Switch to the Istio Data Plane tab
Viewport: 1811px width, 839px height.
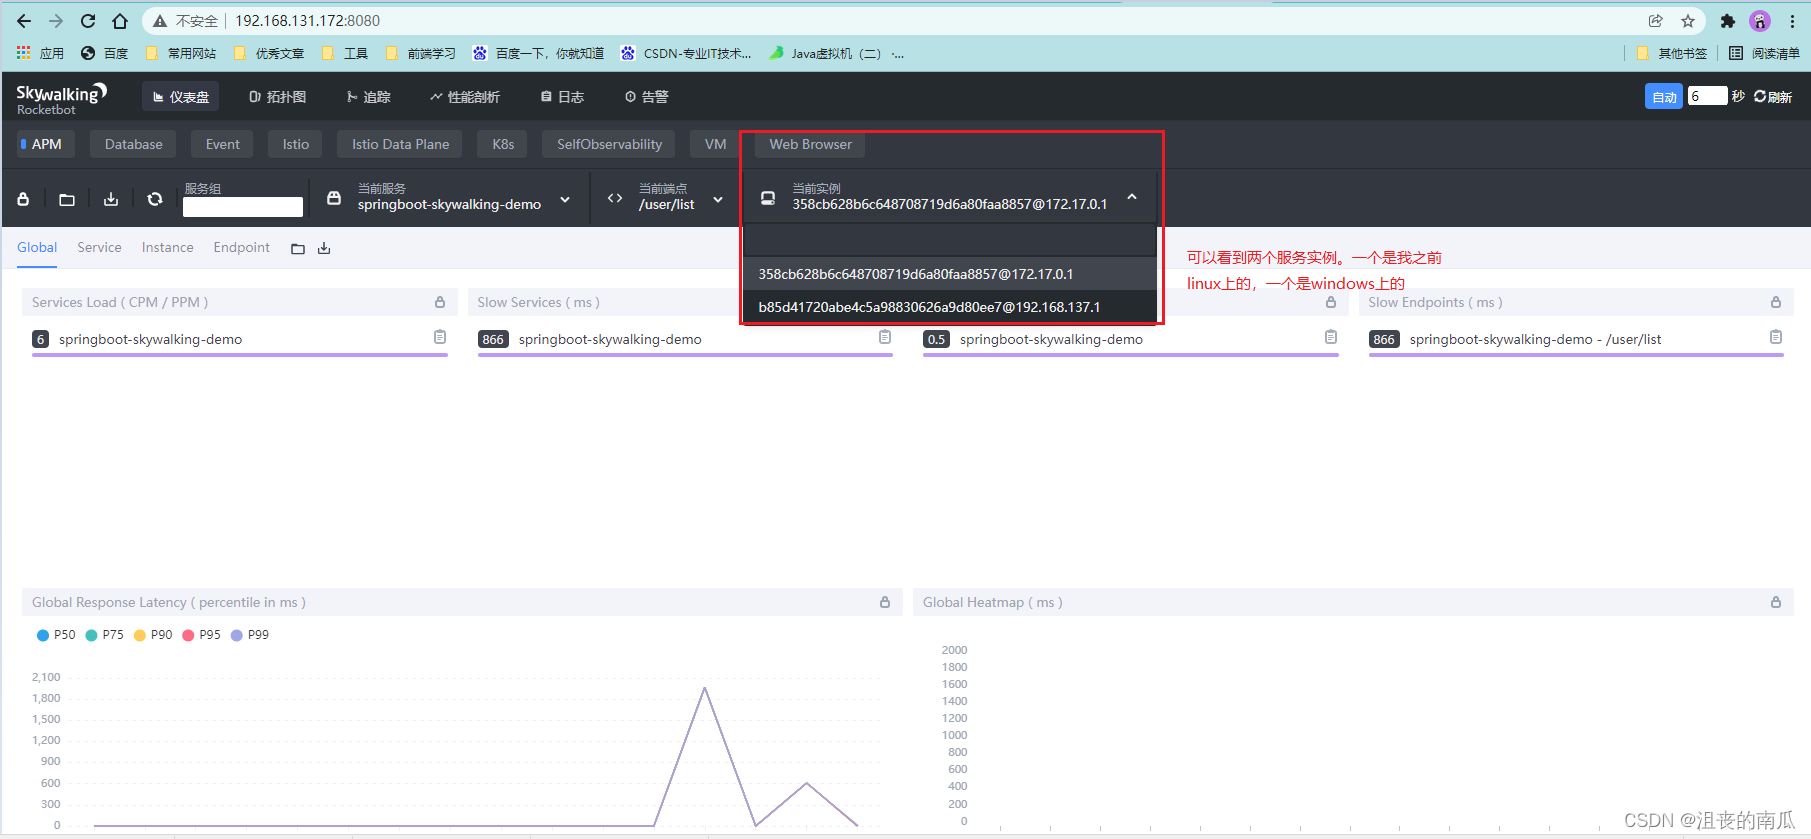coord(400,144)
